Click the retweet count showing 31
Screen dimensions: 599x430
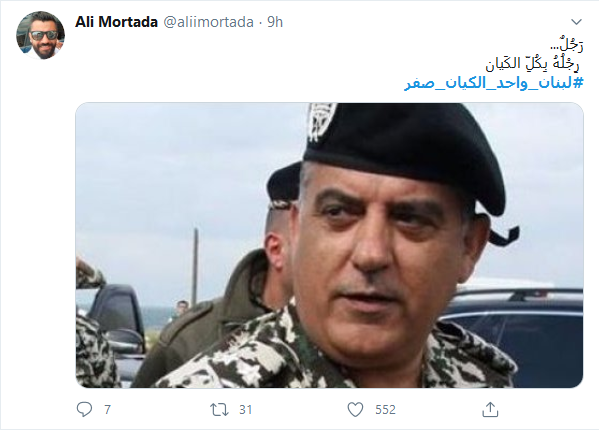(246, 410)
